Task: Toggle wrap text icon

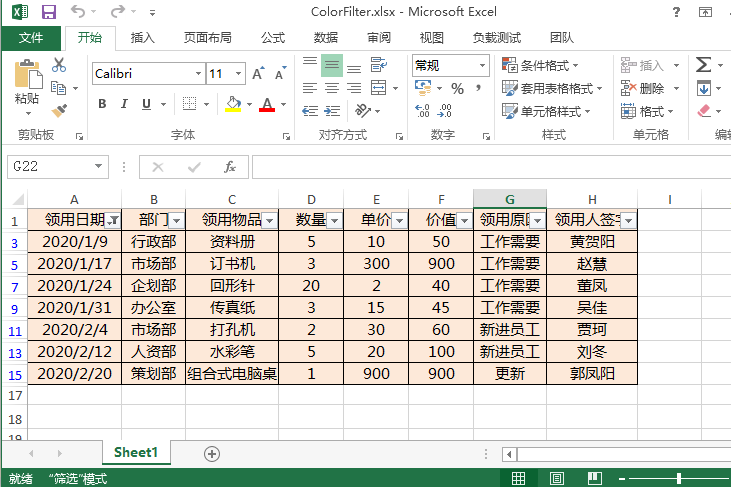Action: [x=379, y=65]
